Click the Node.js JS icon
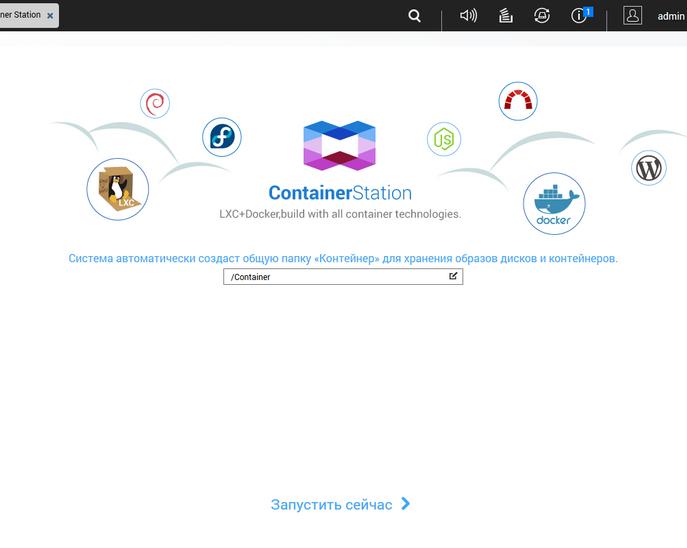687x548 pixels. (x=444, y=139)
